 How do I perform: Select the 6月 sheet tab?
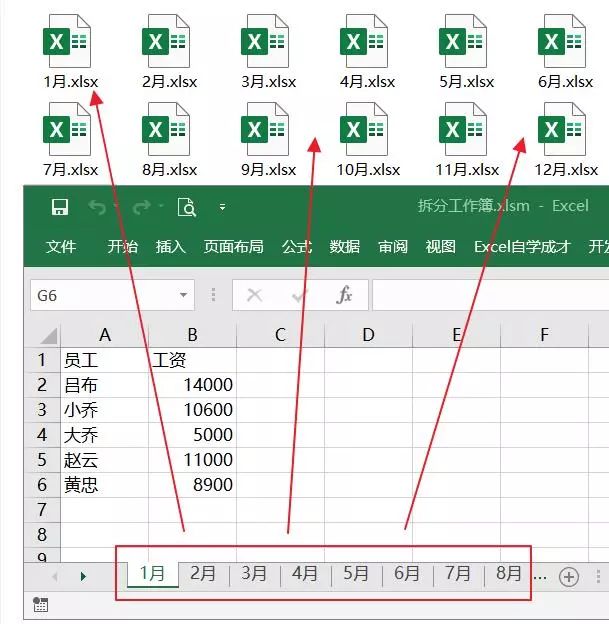pyautogui.click(x=407, y=574)
